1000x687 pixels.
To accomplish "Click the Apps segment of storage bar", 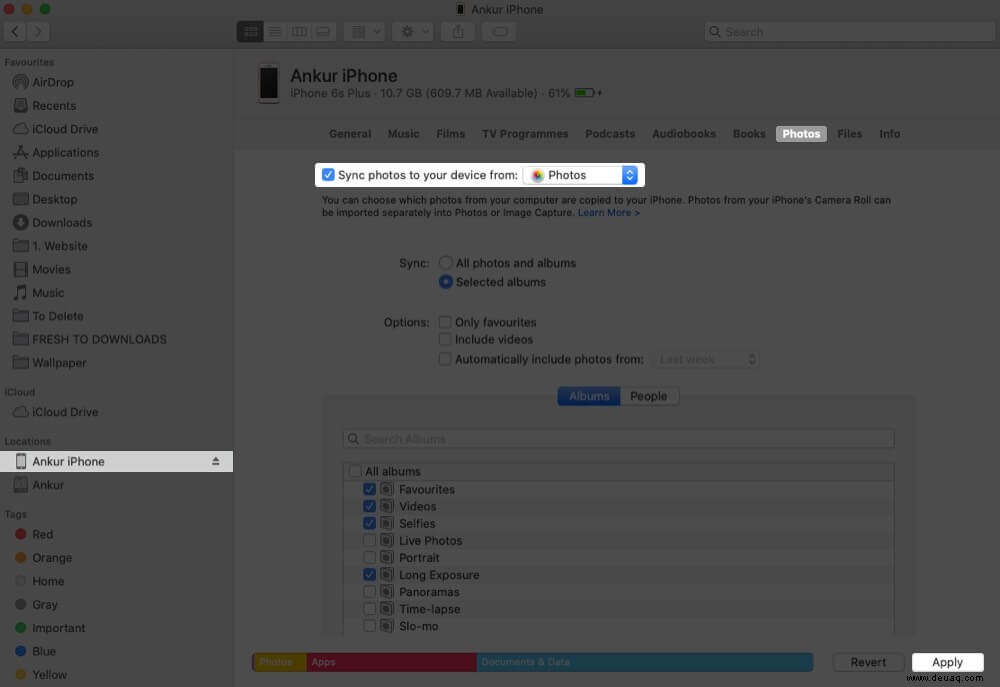I will point(391,662).
